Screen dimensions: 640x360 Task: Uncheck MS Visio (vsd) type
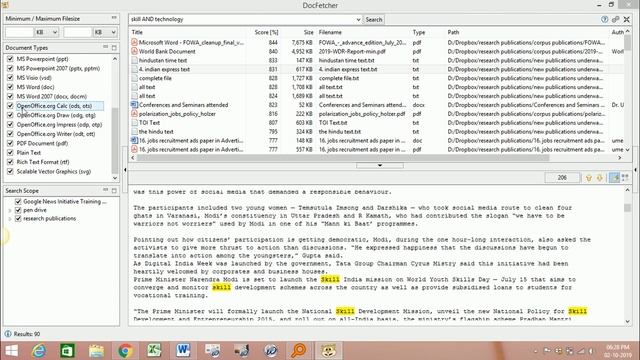[x=10, y=78]
